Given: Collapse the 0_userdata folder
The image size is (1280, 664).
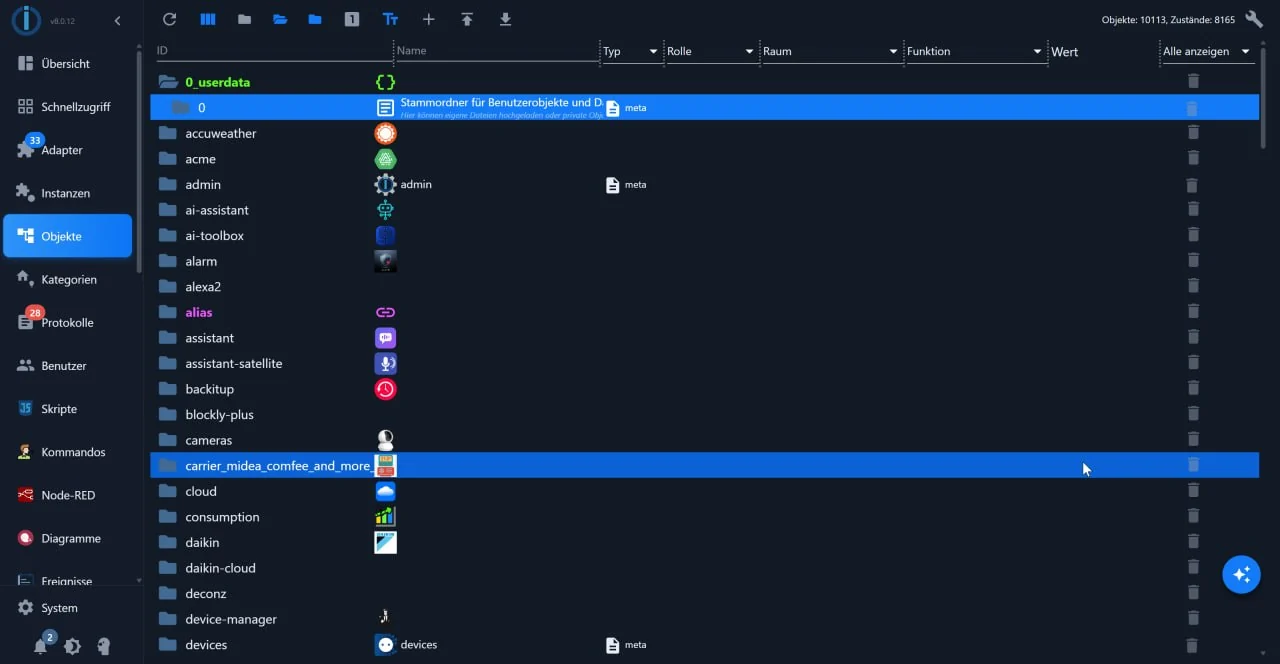Looking at the screenshot, I should tap(168, 82).
